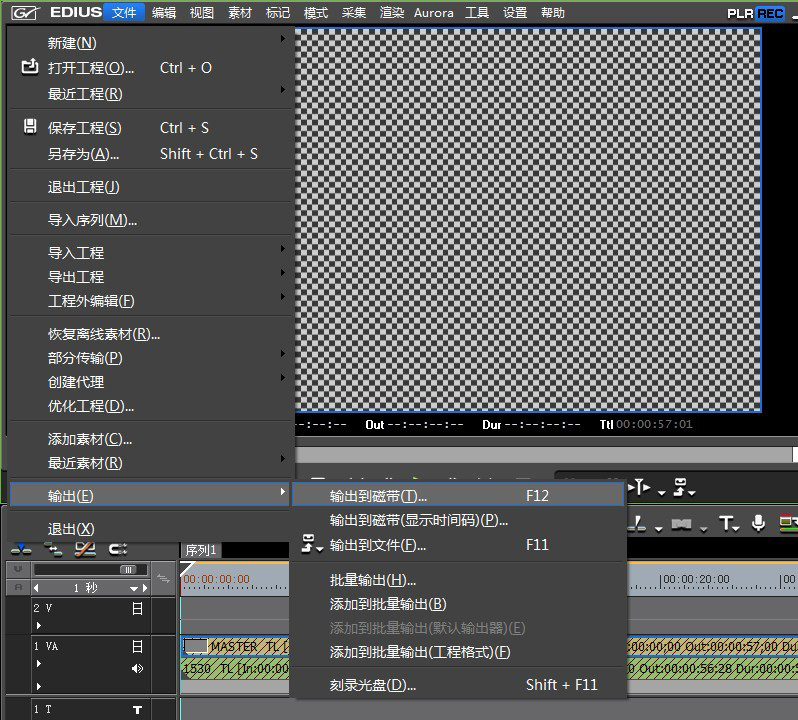Click the save project floppy disk icon
The width and height of the screenshot is (798, 720).
30,126
